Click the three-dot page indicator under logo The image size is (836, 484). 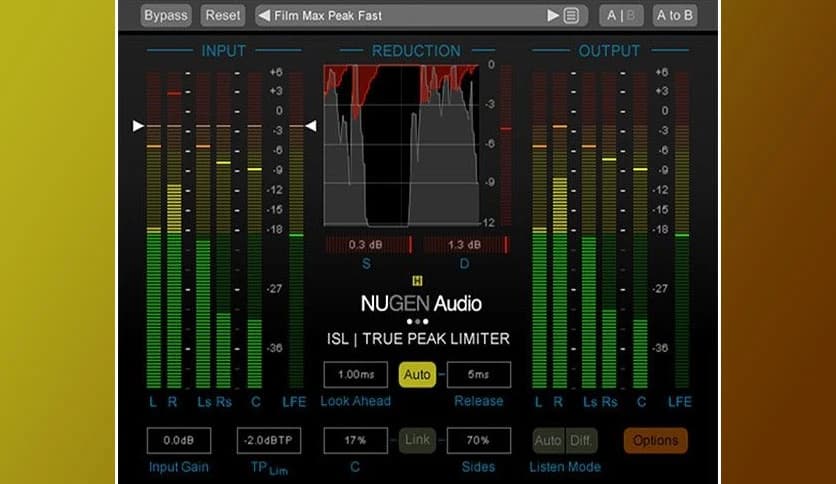click(417, 321)
